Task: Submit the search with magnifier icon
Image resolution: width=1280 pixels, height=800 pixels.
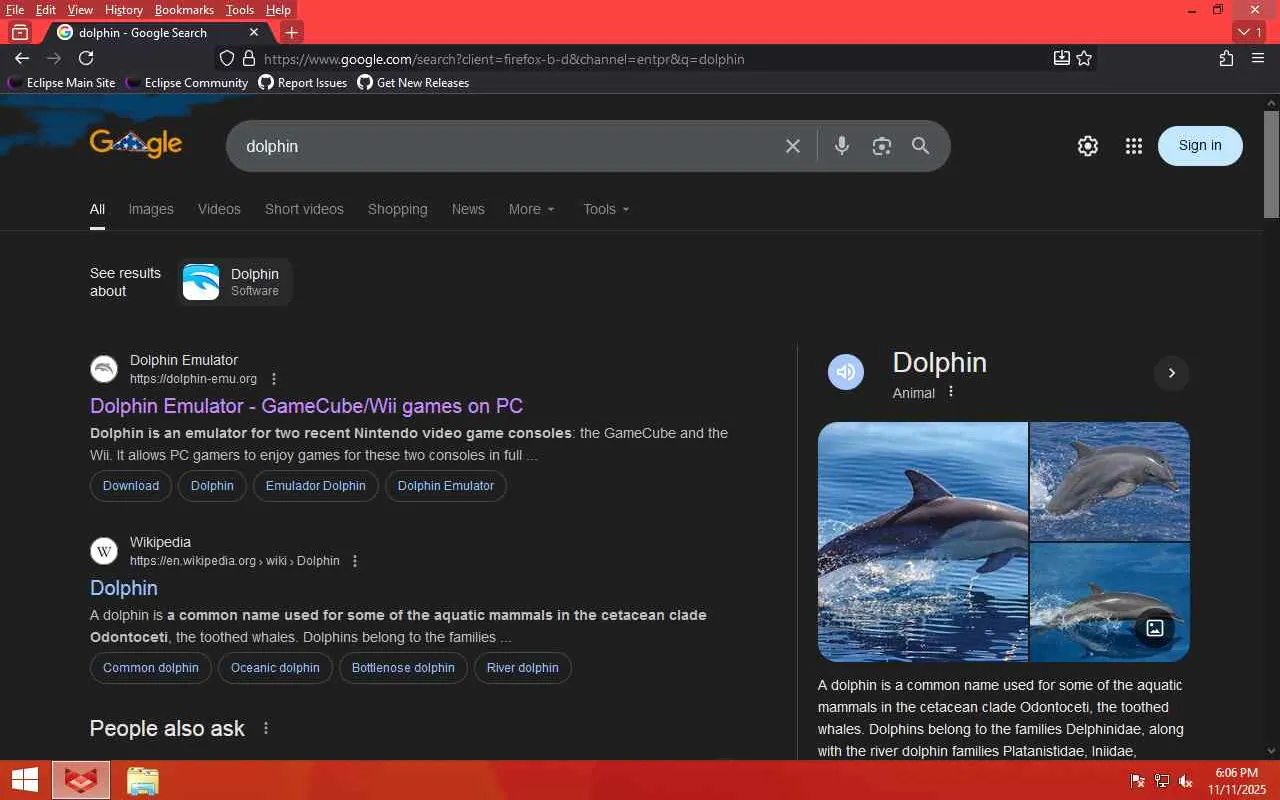Action: point(921,146)
